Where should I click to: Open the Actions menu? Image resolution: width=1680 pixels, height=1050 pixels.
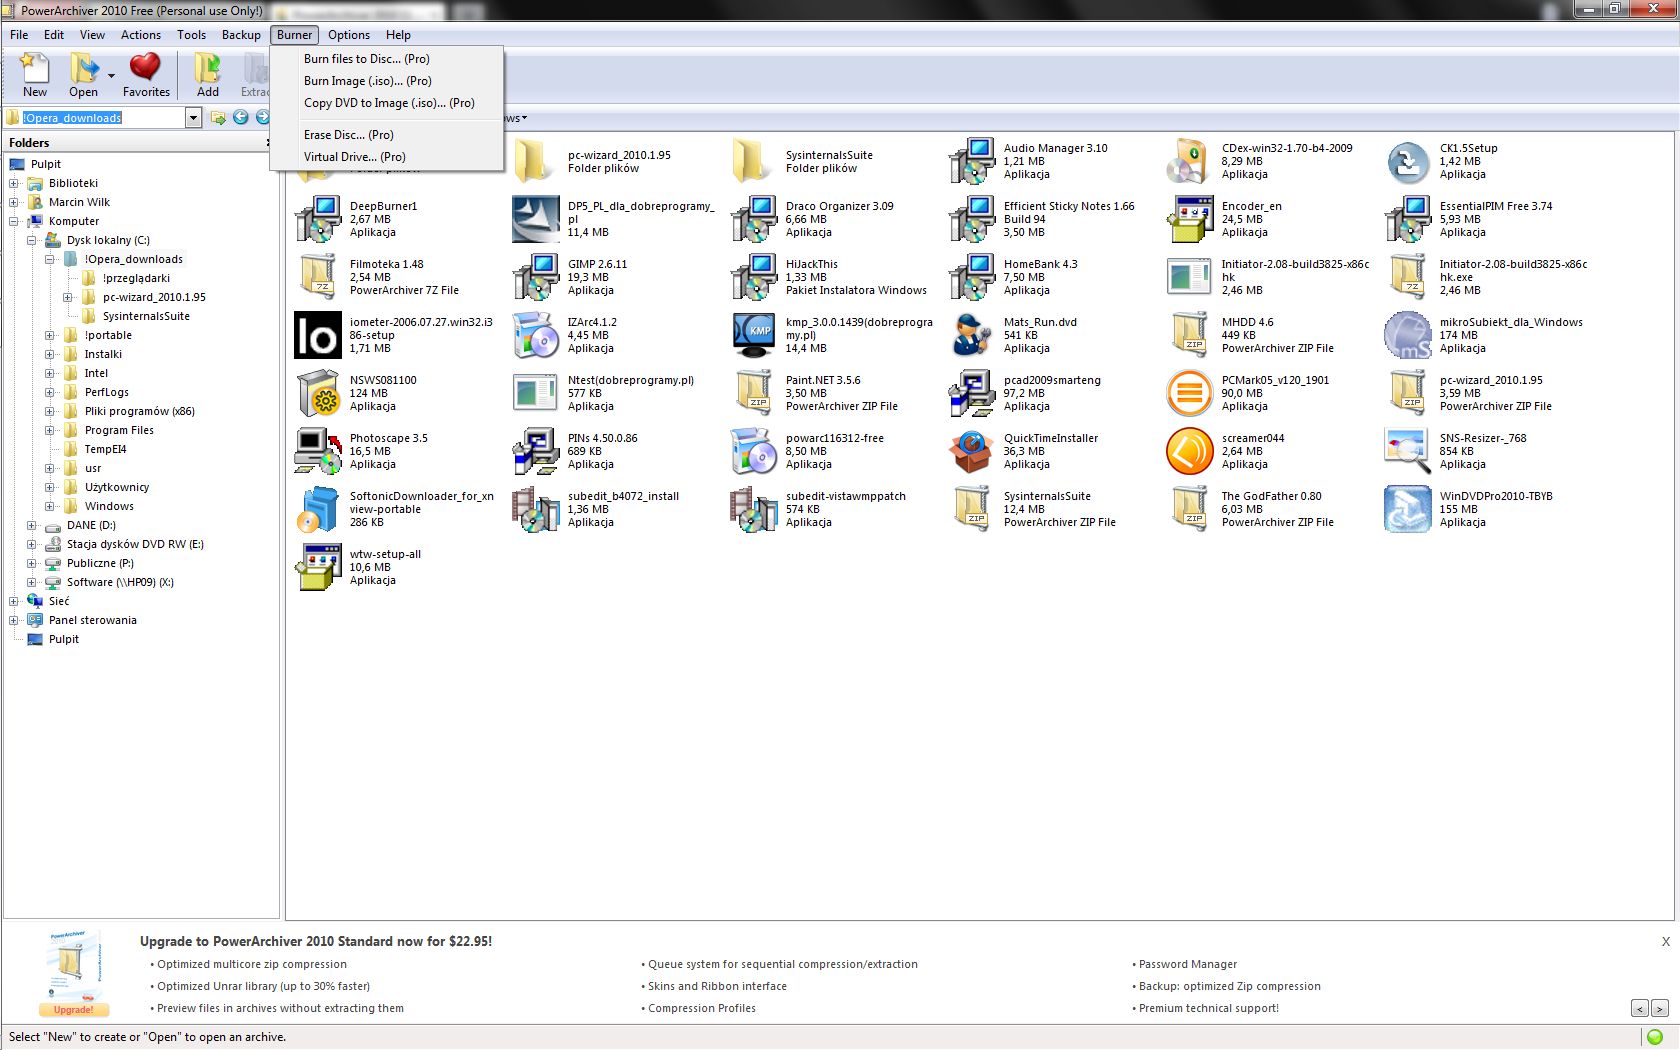141,35
